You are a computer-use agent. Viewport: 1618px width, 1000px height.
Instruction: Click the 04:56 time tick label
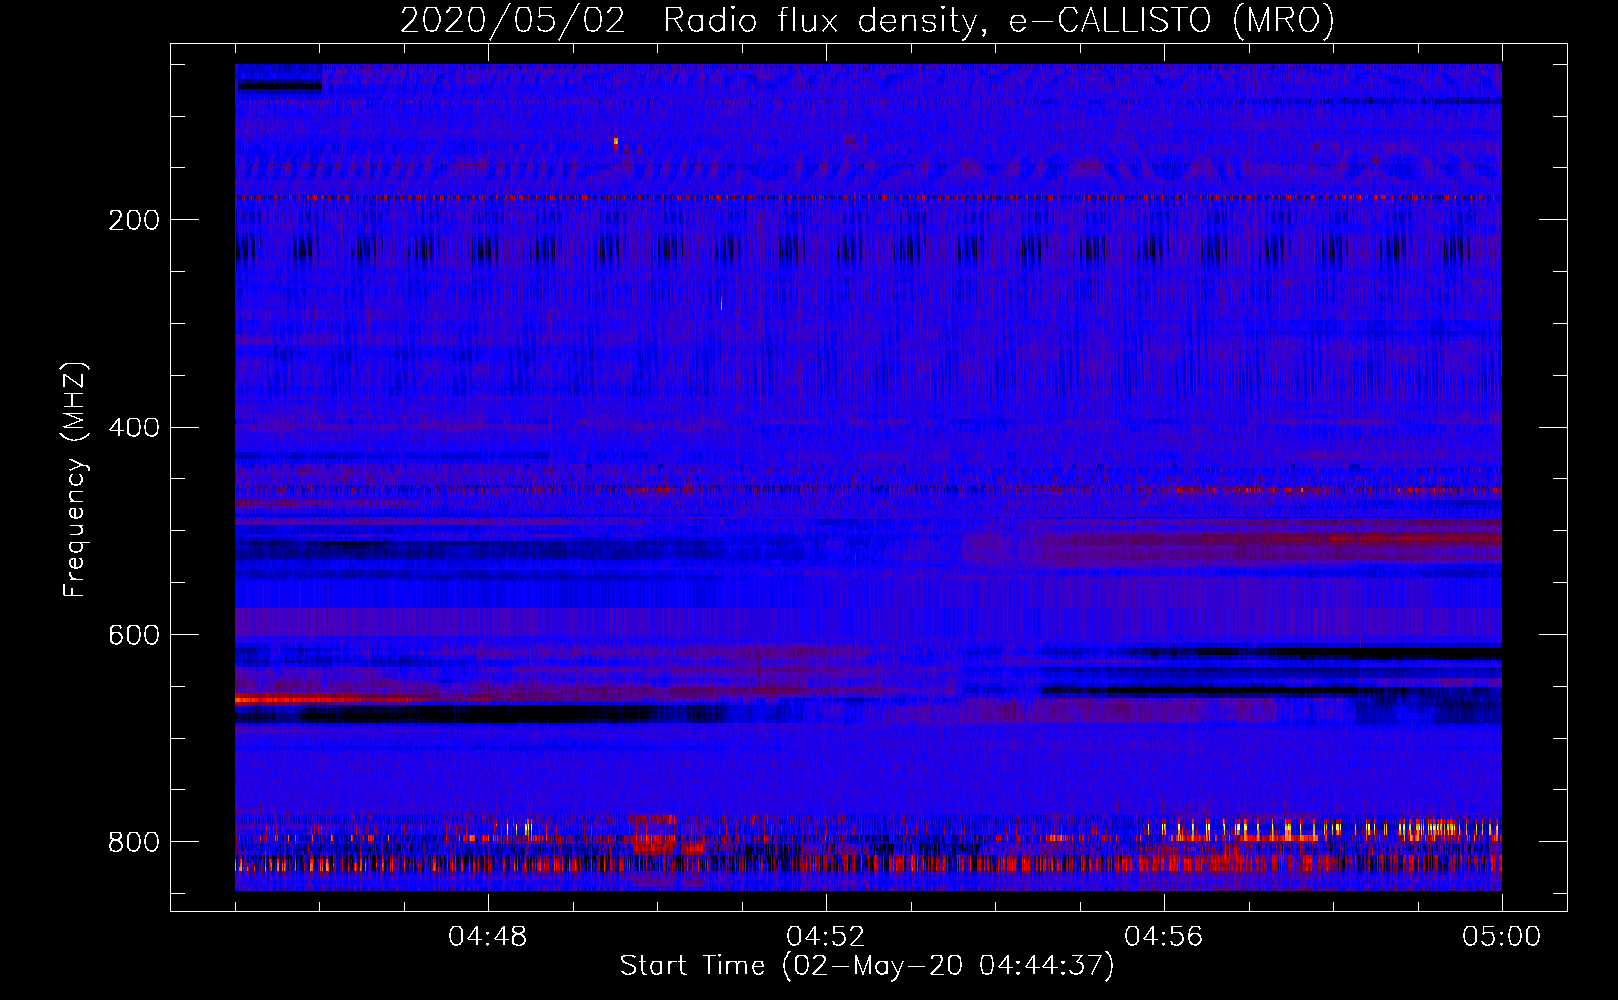click(x=1163, y=937)
